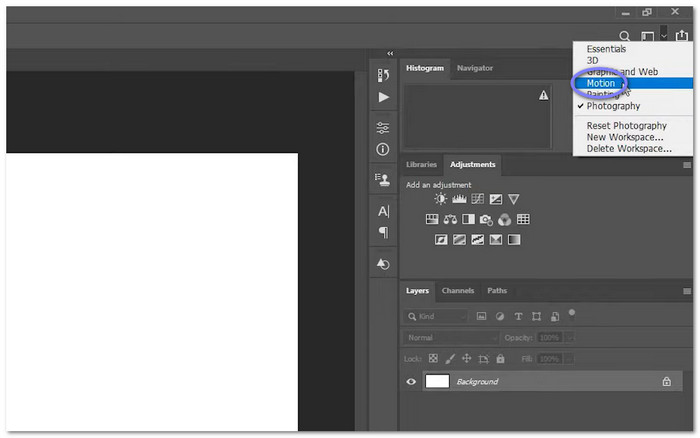This screenshot has height=438, width=700.
Task: Open the Layers panel menu
Action: [687, 292]
